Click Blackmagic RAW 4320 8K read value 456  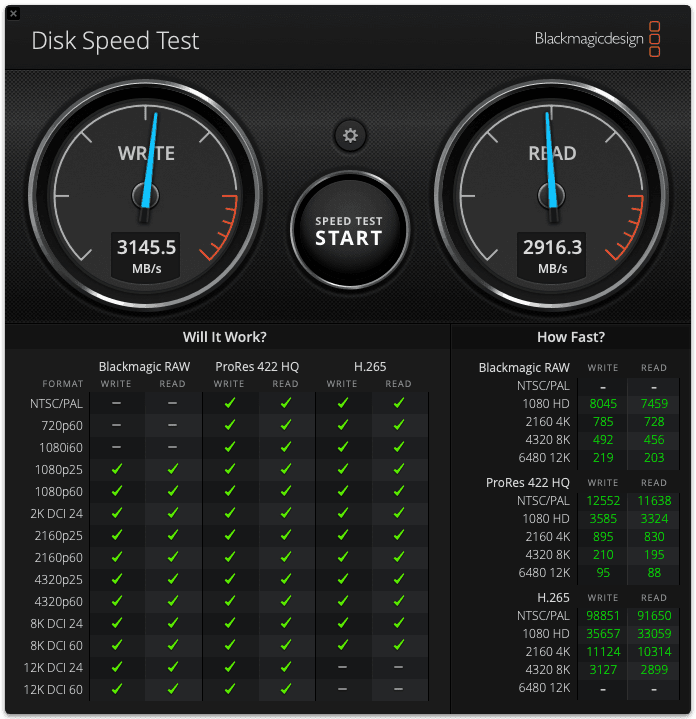654,440
